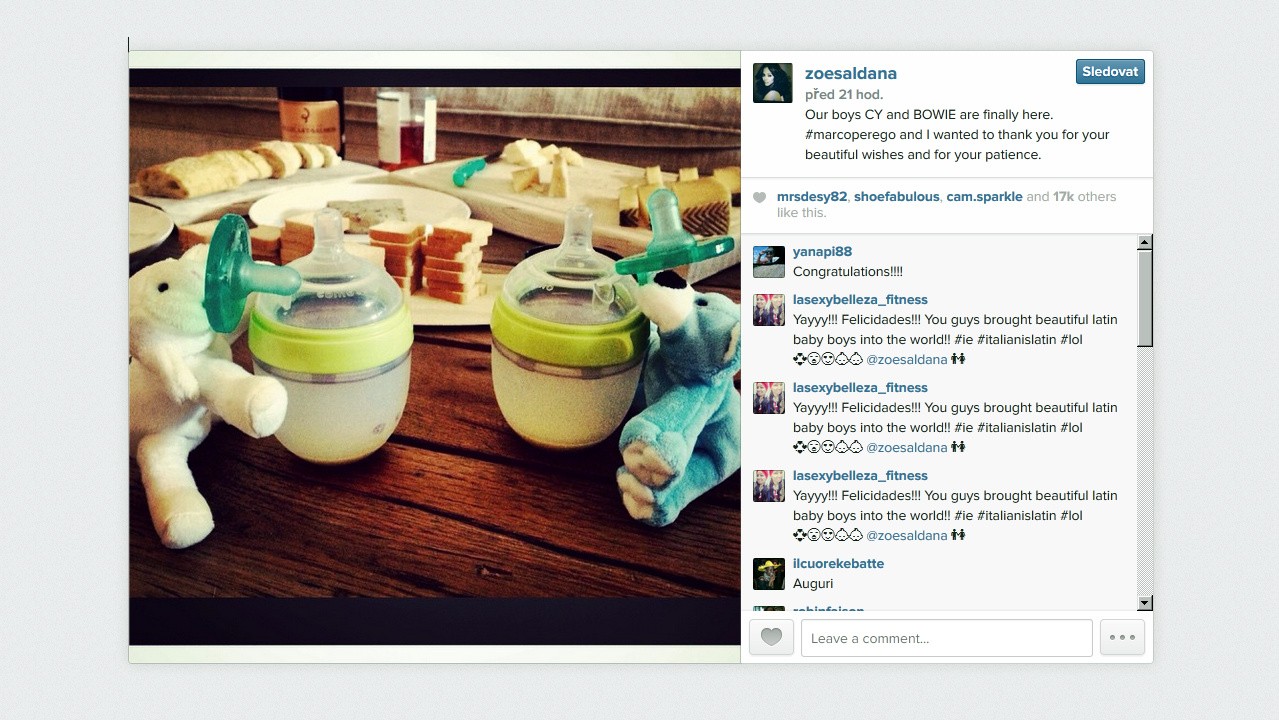Visit shoefabulous profile in likes
This screenshot has width=1279, height=720.
(897, 197)
